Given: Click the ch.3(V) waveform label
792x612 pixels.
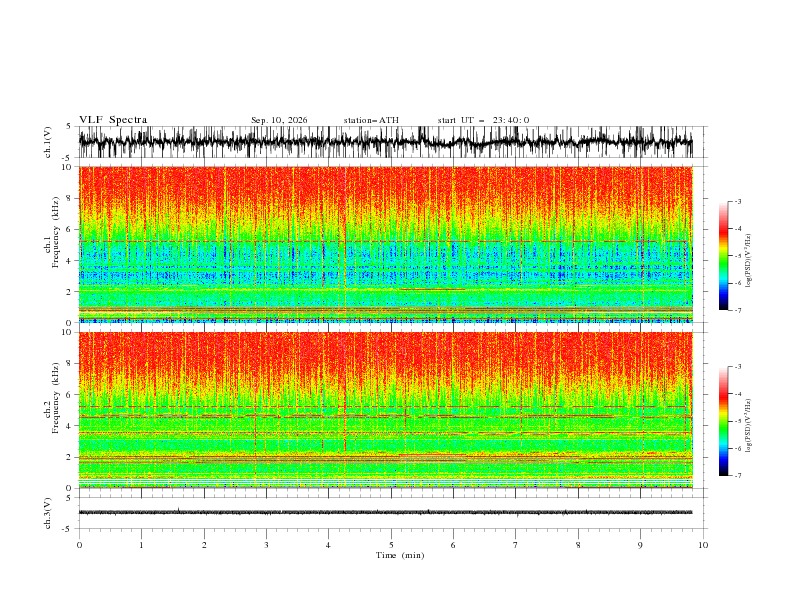Looking at the screenshot, I should pyautogui.click(x=48, y=513).
